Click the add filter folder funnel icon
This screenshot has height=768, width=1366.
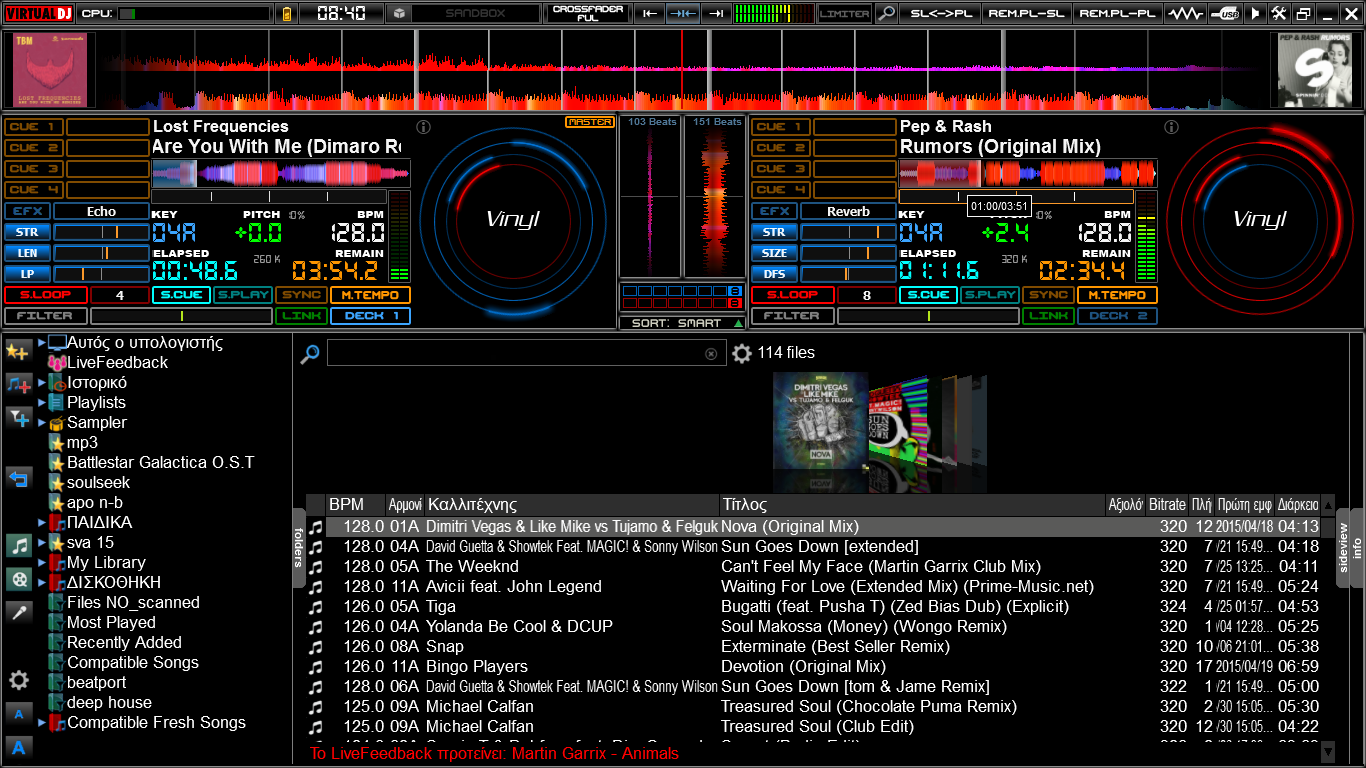18,417
